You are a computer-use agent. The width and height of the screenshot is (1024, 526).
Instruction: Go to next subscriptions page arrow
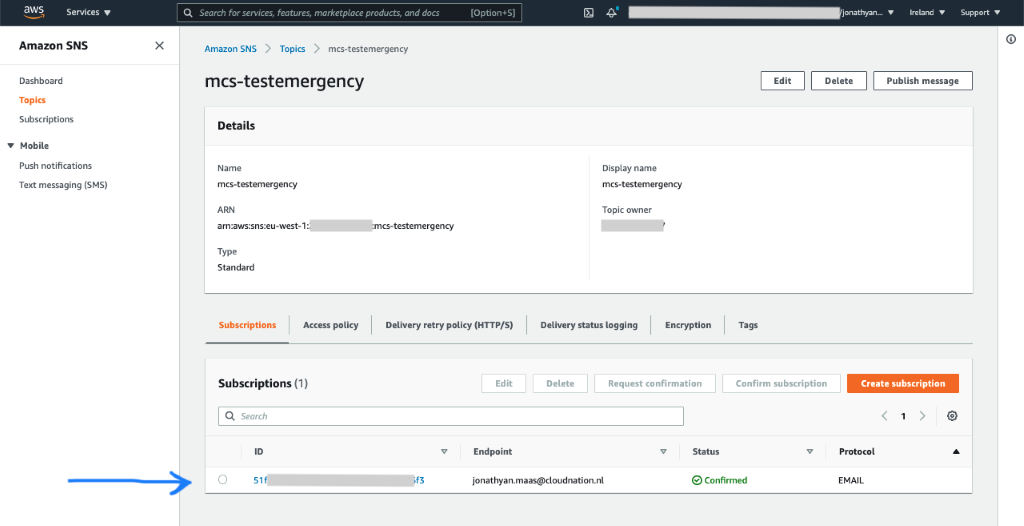click(x=922, y=416)
